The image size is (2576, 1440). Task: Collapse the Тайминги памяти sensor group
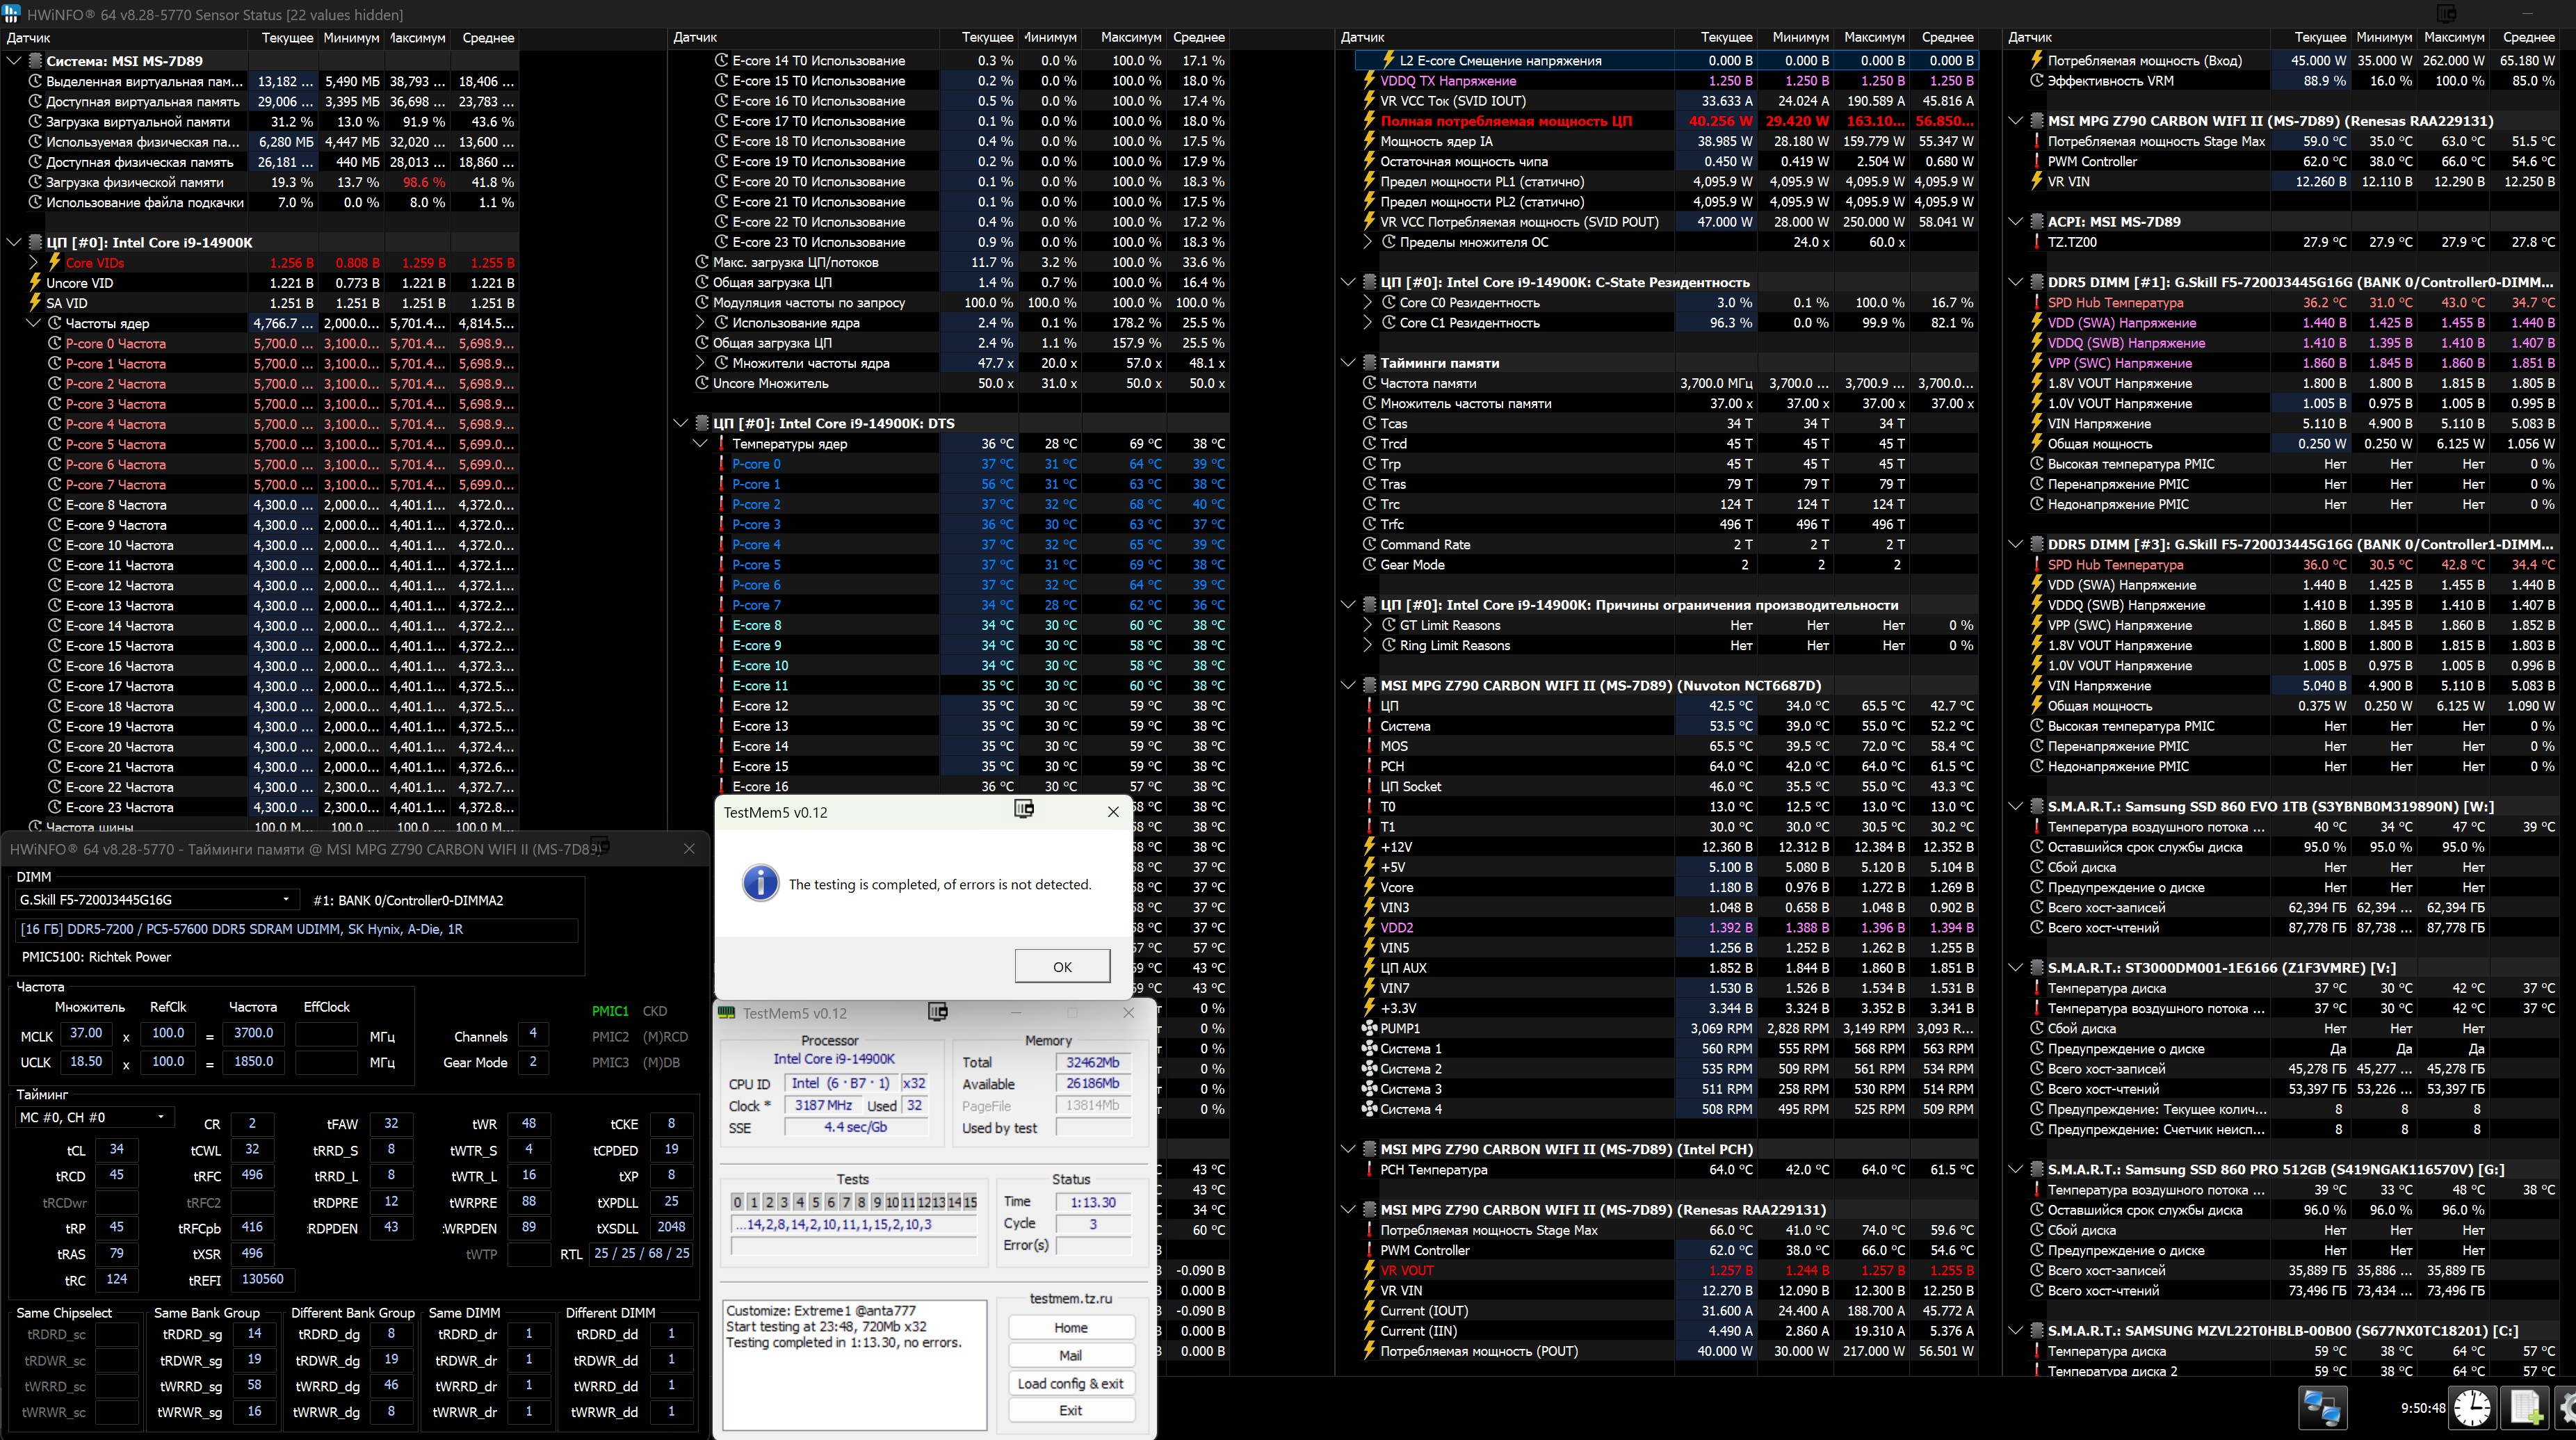click(1347, 363)
